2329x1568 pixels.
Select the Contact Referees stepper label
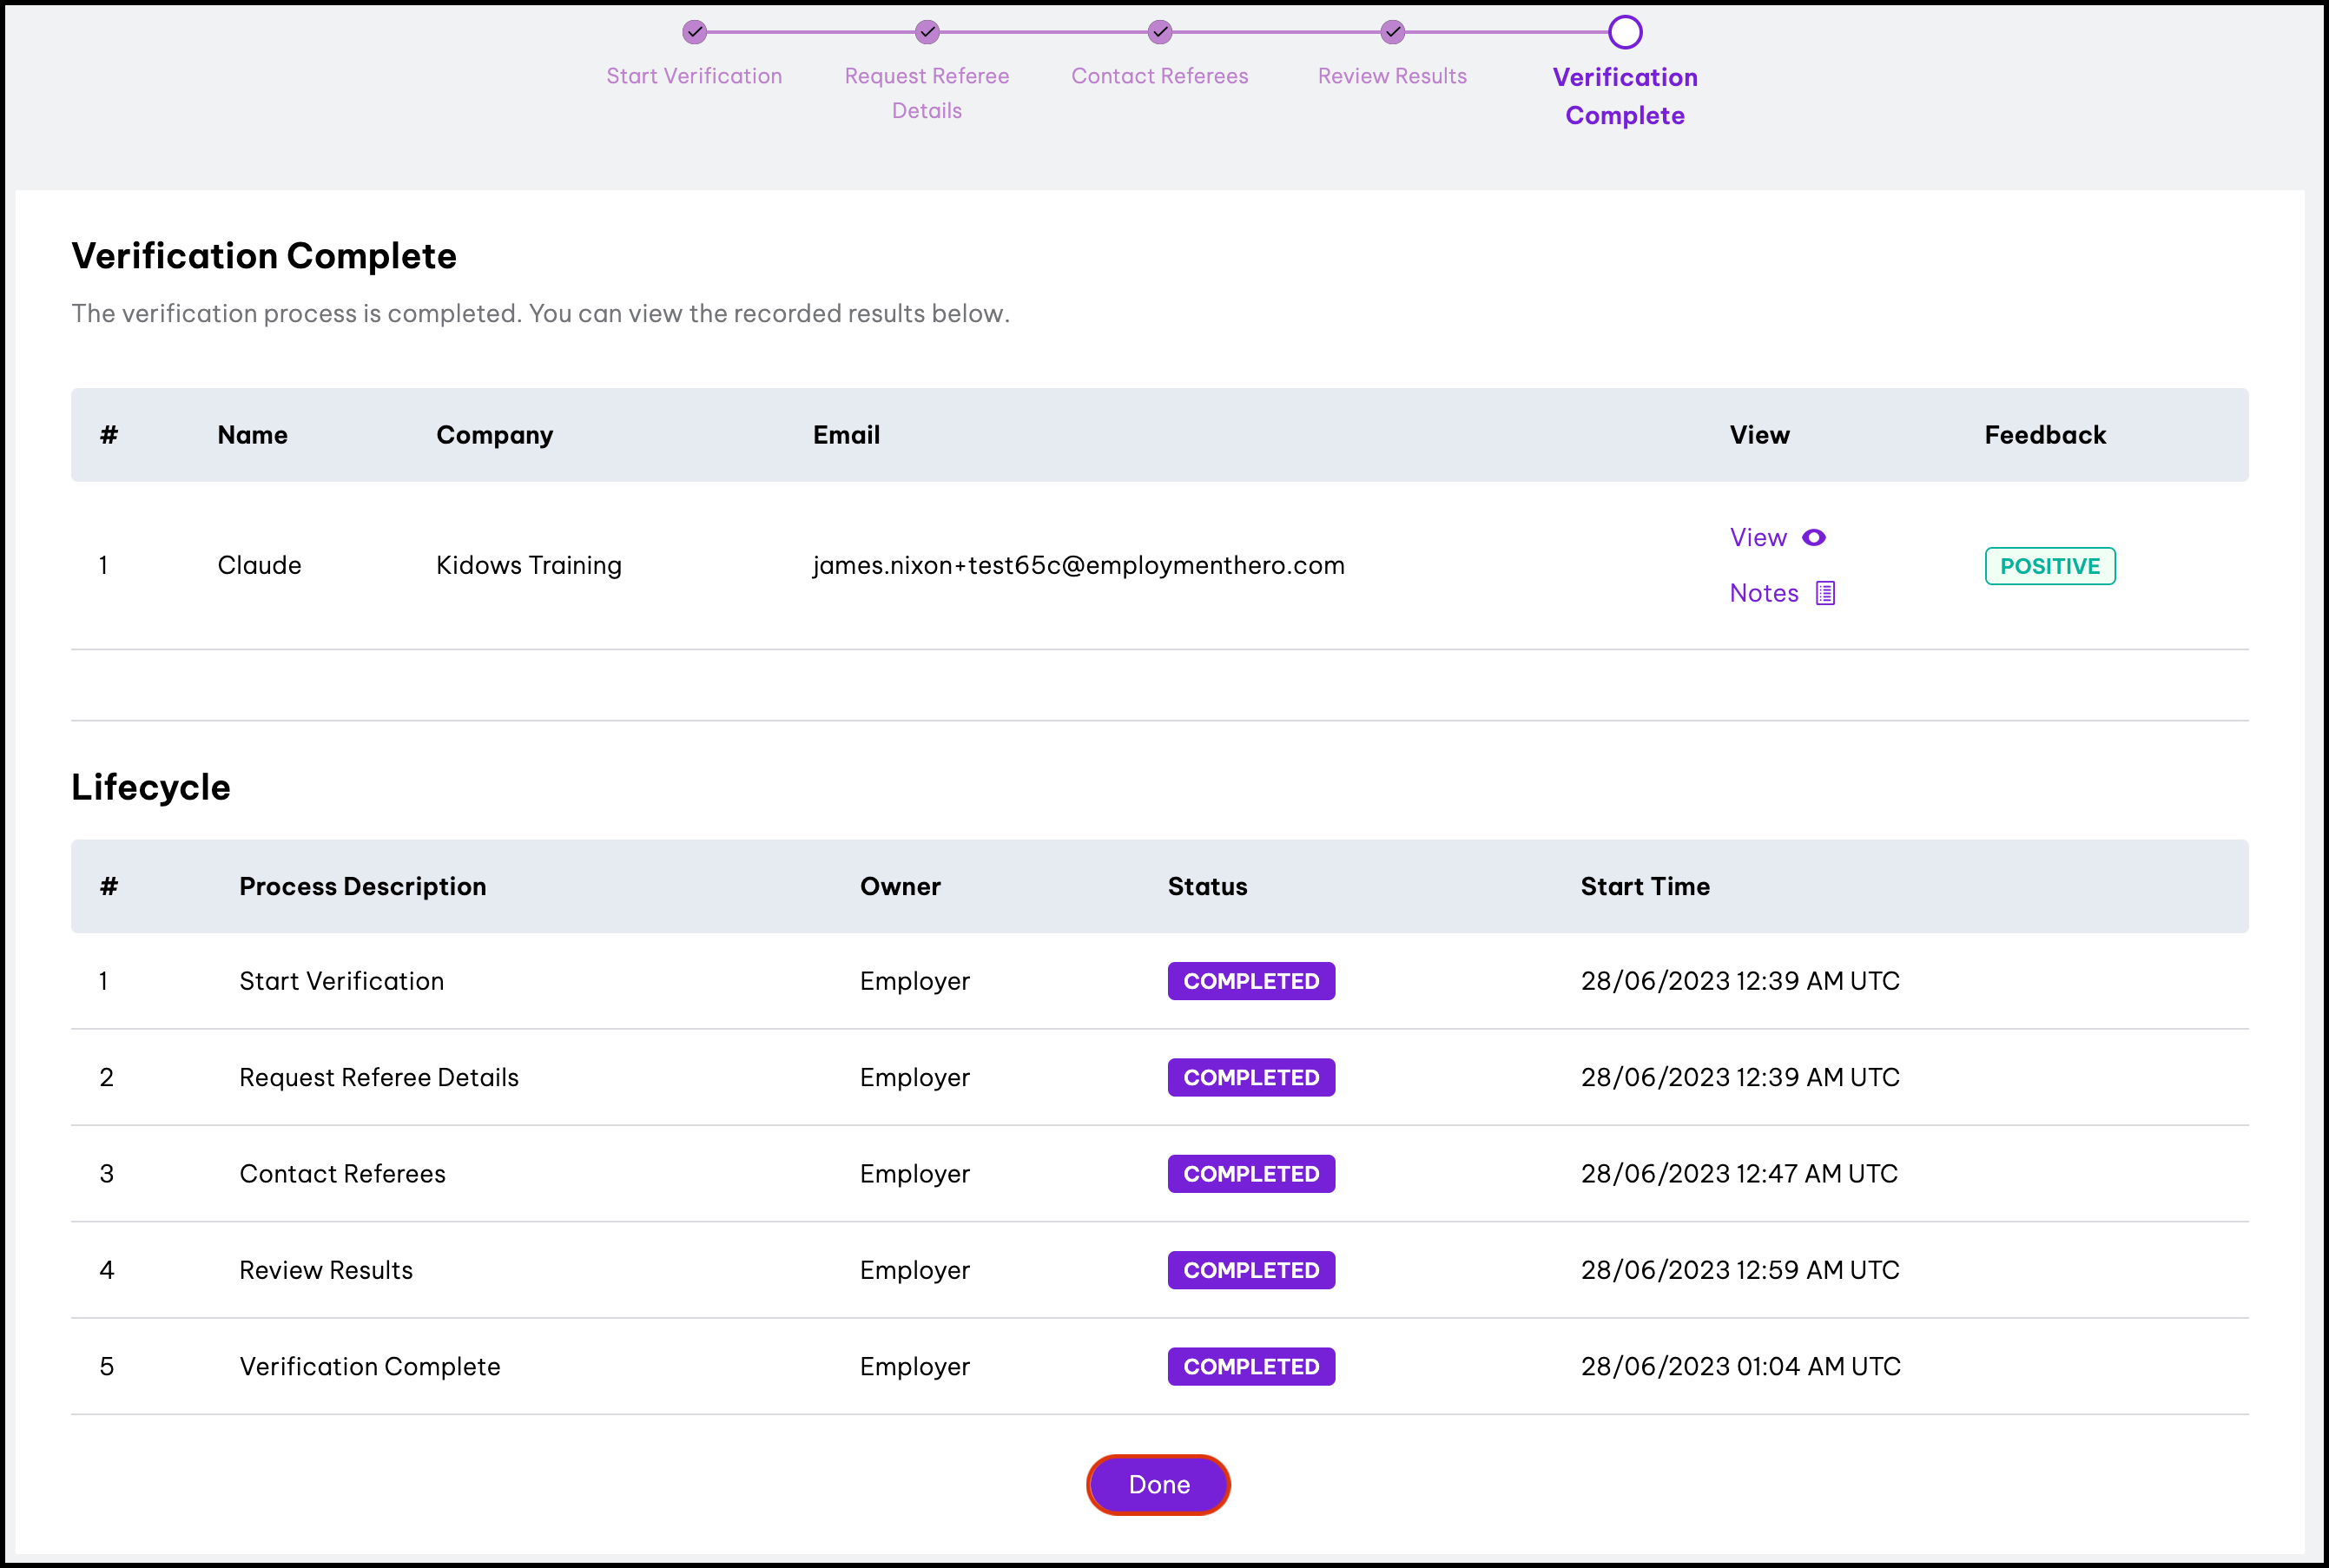(1159, 76)
